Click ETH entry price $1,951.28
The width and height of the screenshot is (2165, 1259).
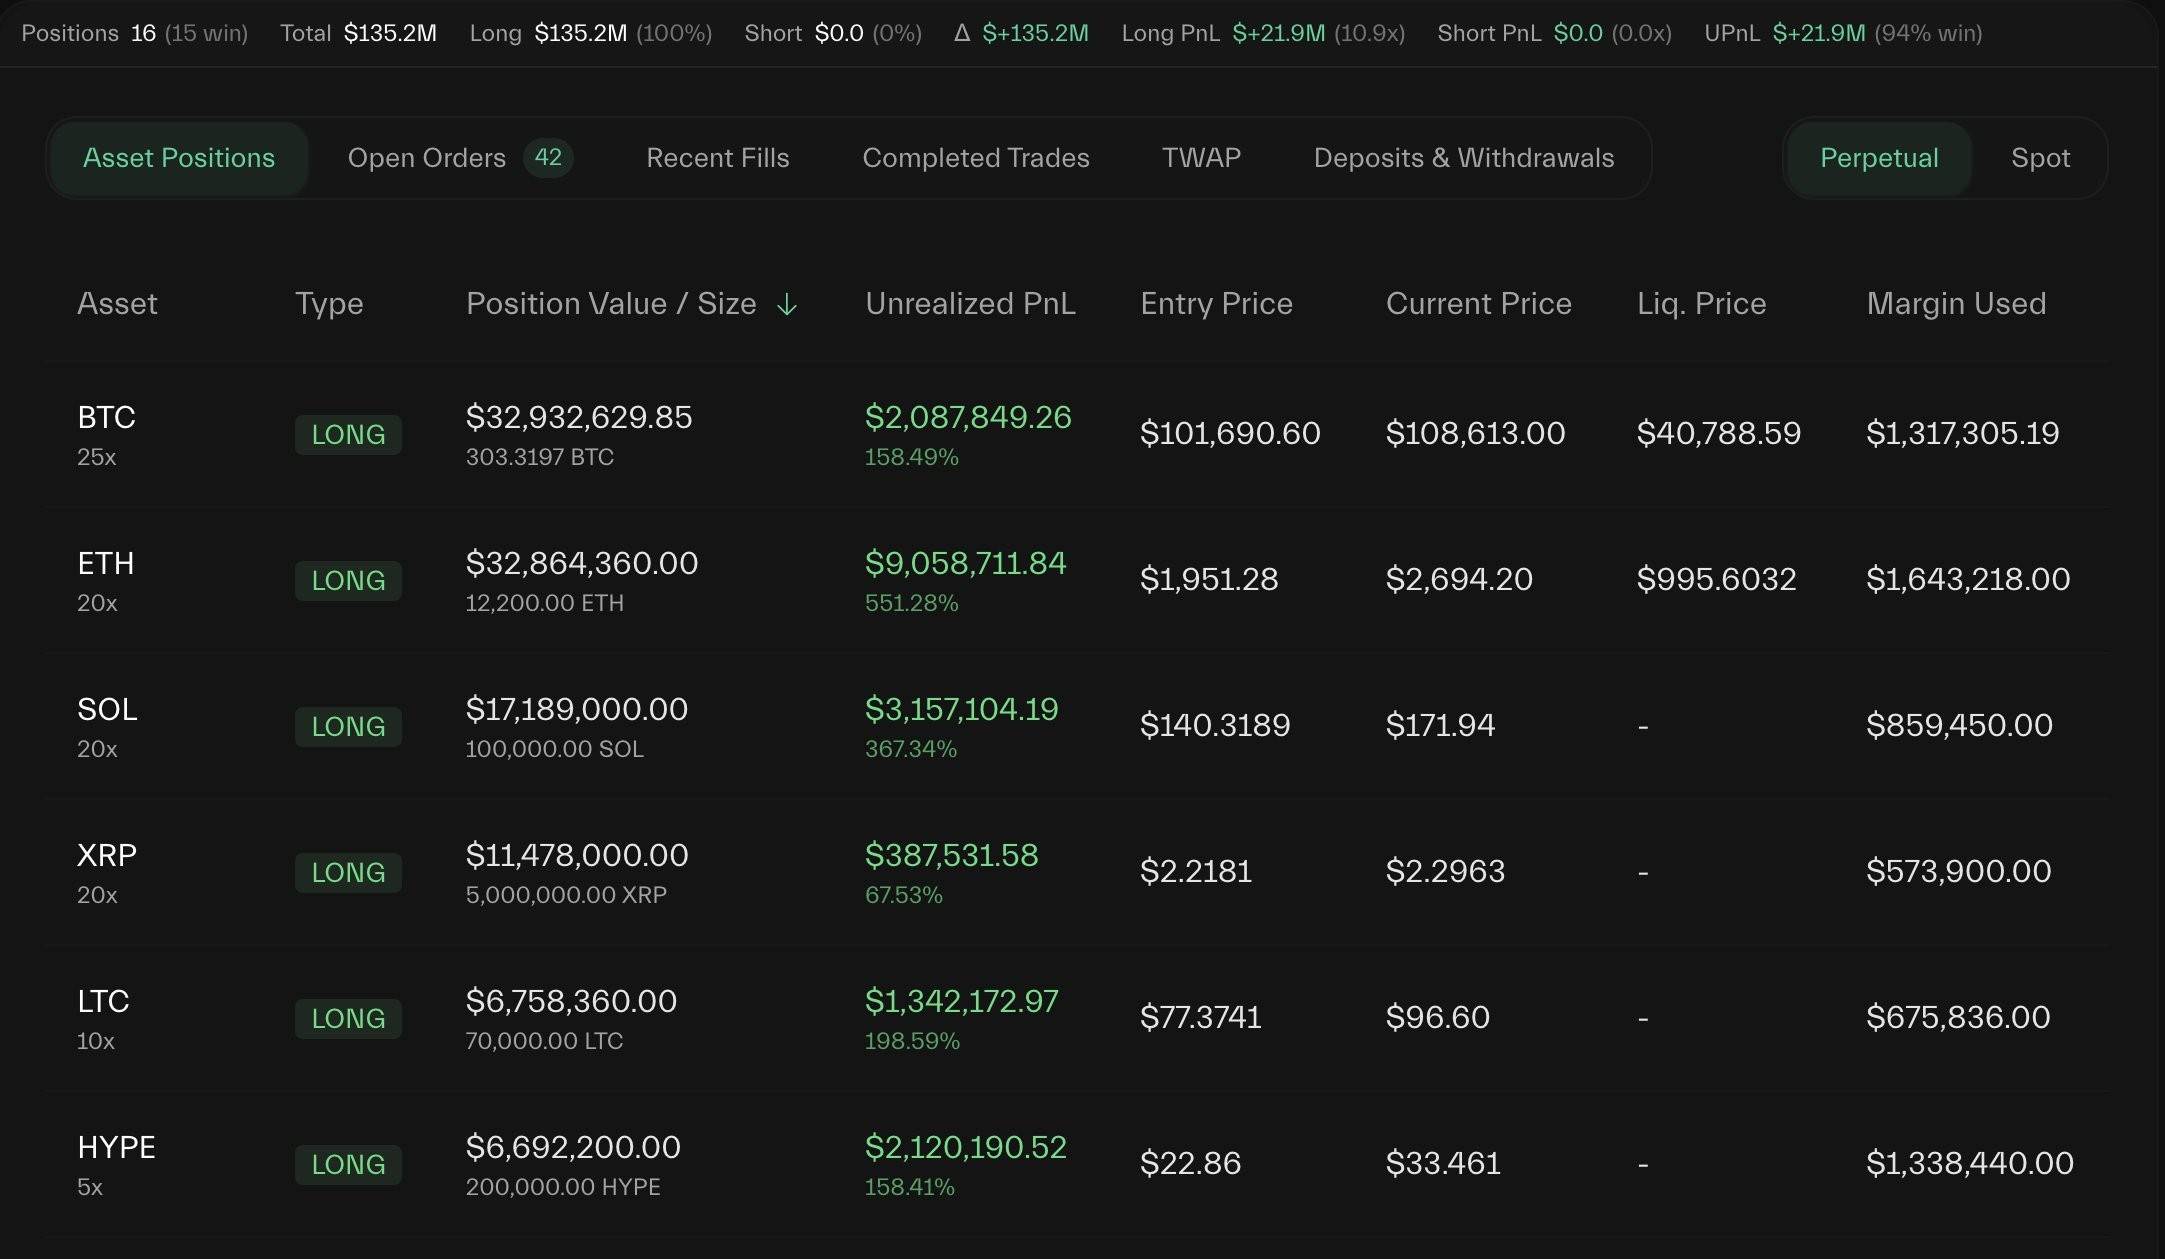coord(1209,579)
